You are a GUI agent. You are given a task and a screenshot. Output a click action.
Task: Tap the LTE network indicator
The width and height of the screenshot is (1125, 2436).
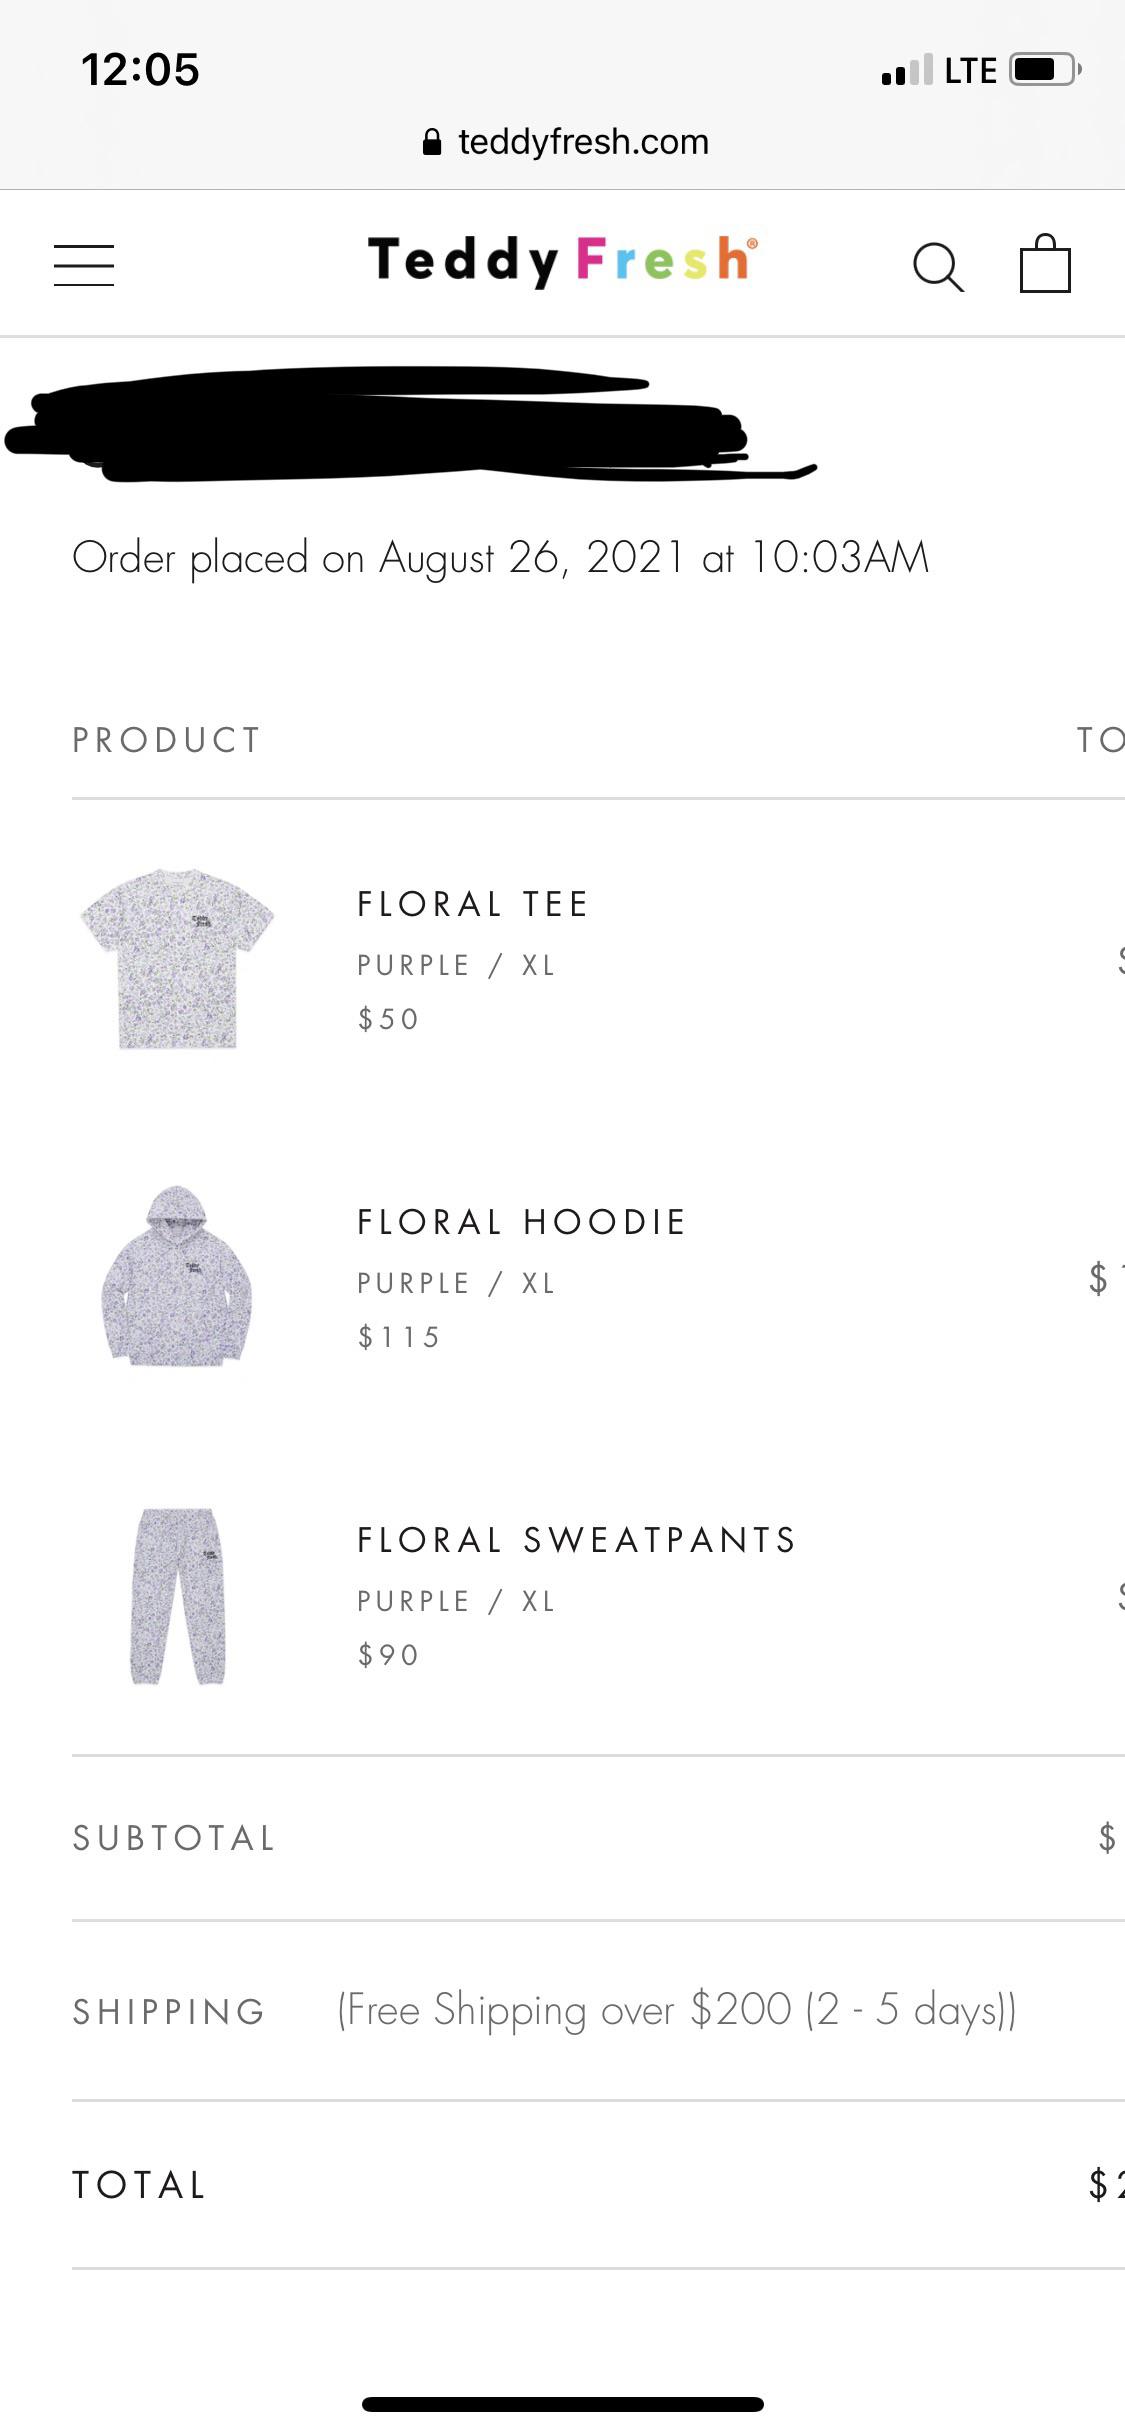click(x=970, y=71)
